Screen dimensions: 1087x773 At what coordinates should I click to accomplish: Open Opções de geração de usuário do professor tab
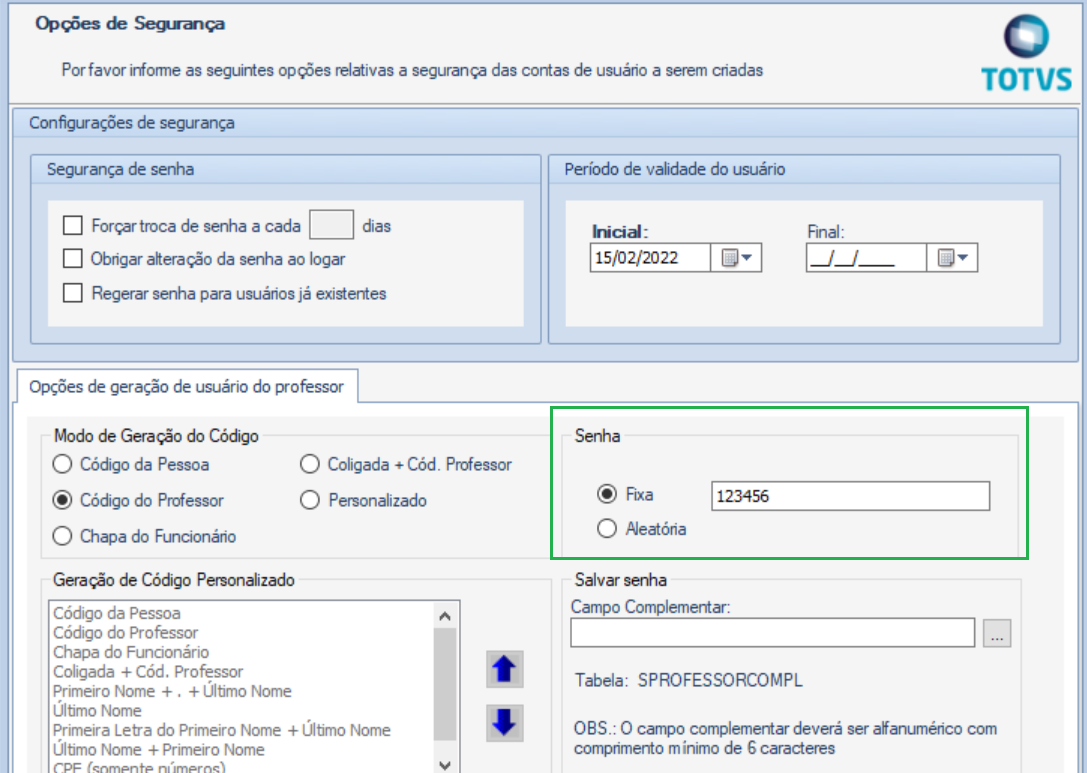(186, 386)
